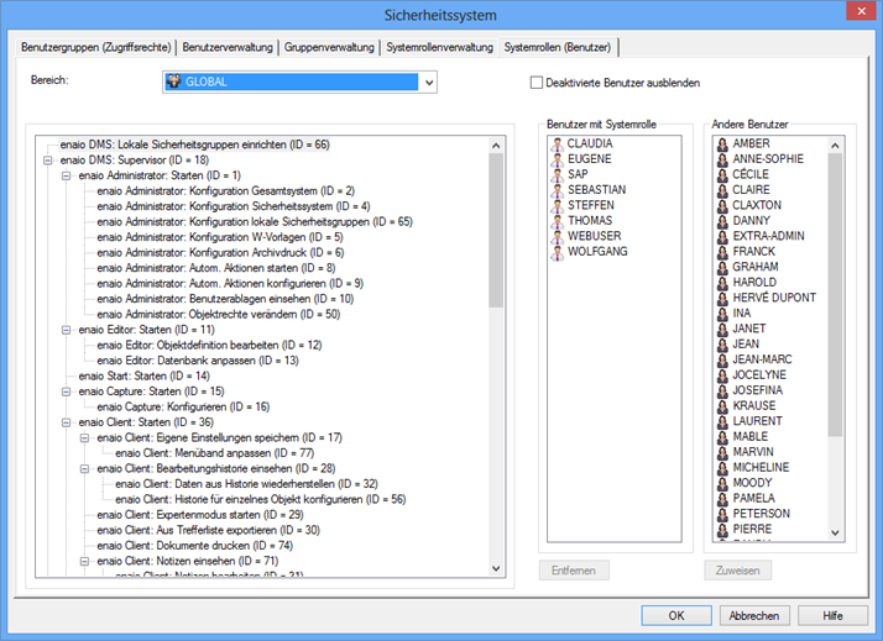Select 'enaio Start: Starten (ID = 14)'
Viewport: 883px width, 641px height.
click(x=144, y=376)
